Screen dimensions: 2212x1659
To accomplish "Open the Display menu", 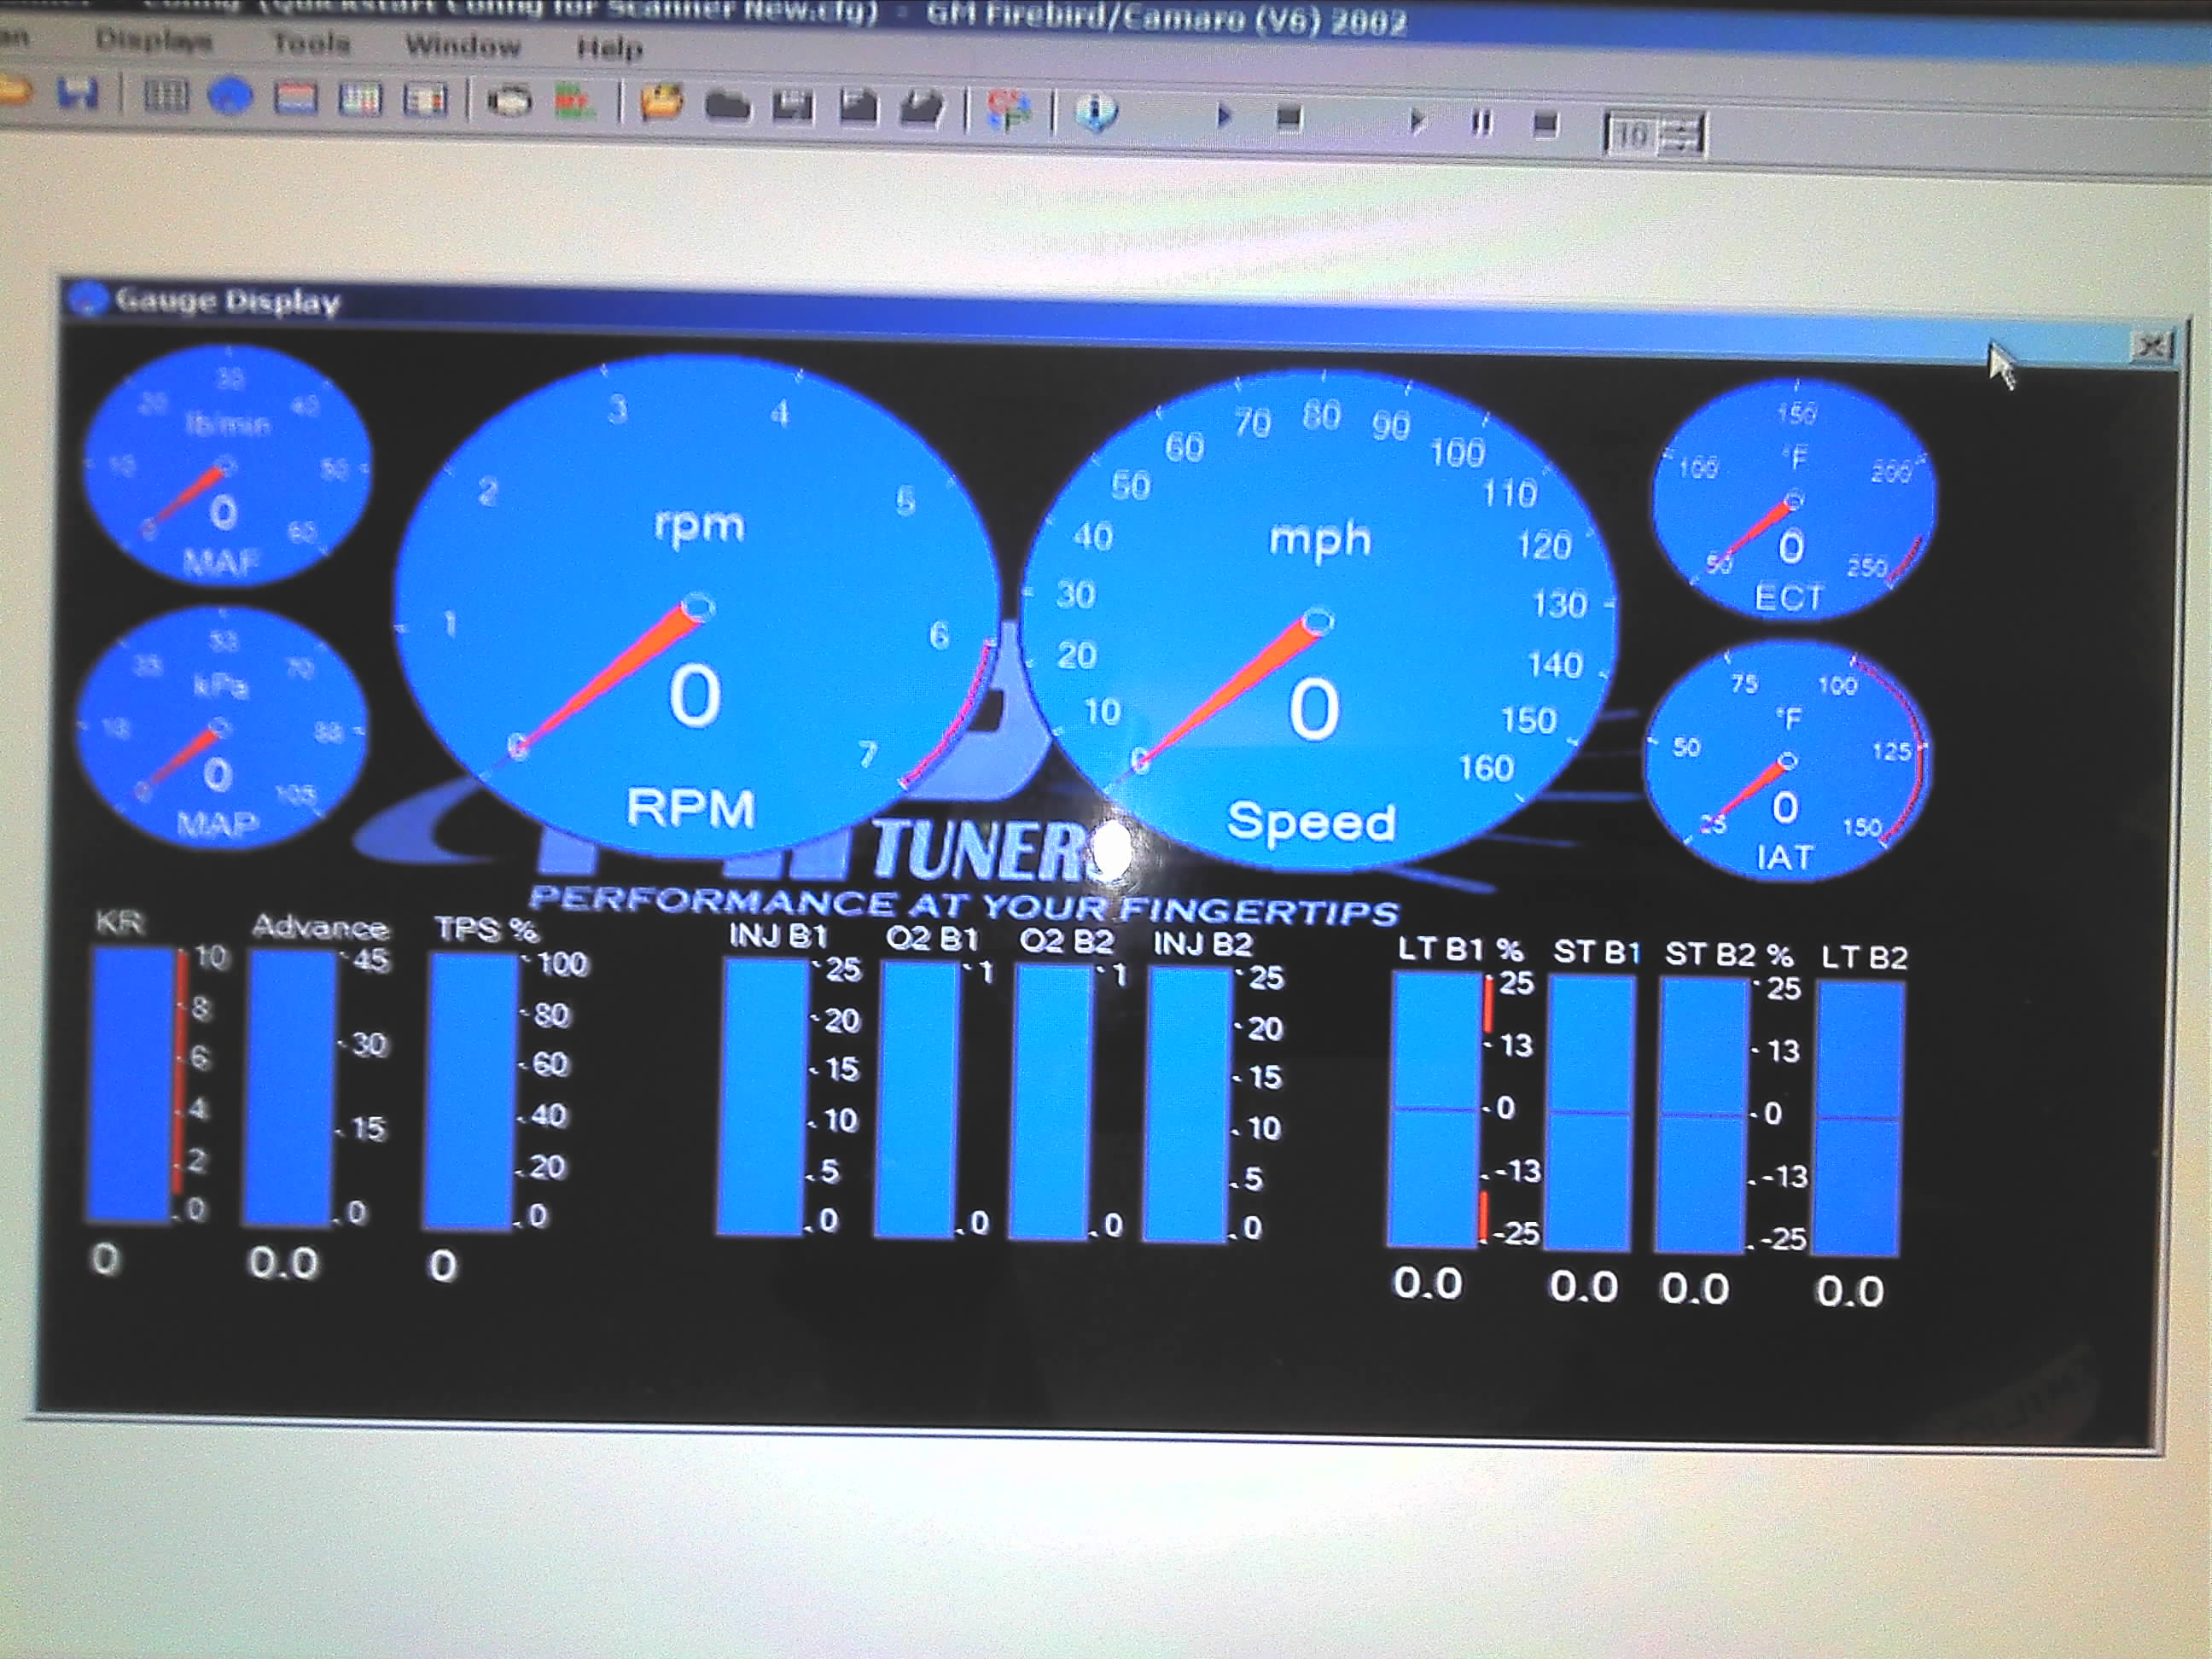I will pyautogui.click(x=153, y=41).
